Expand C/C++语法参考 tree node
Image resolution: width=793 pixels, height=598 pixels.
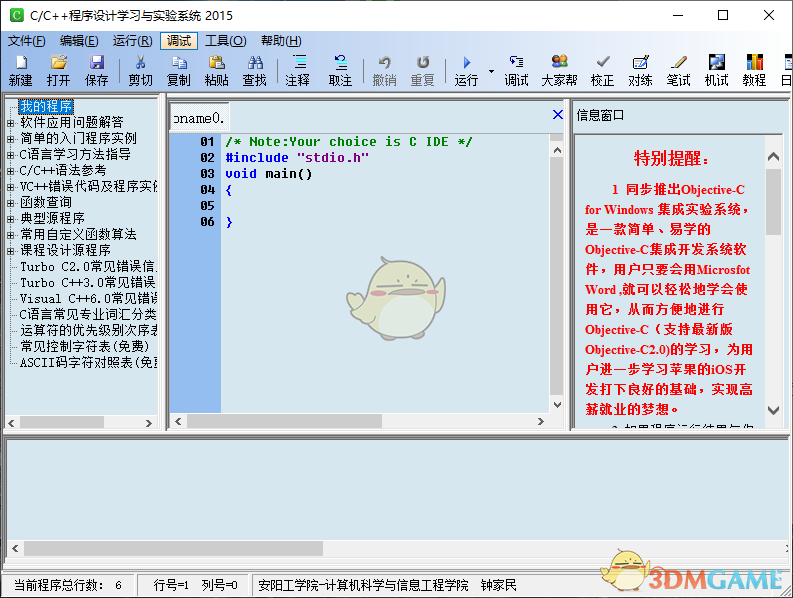click(x=10, y=171)
